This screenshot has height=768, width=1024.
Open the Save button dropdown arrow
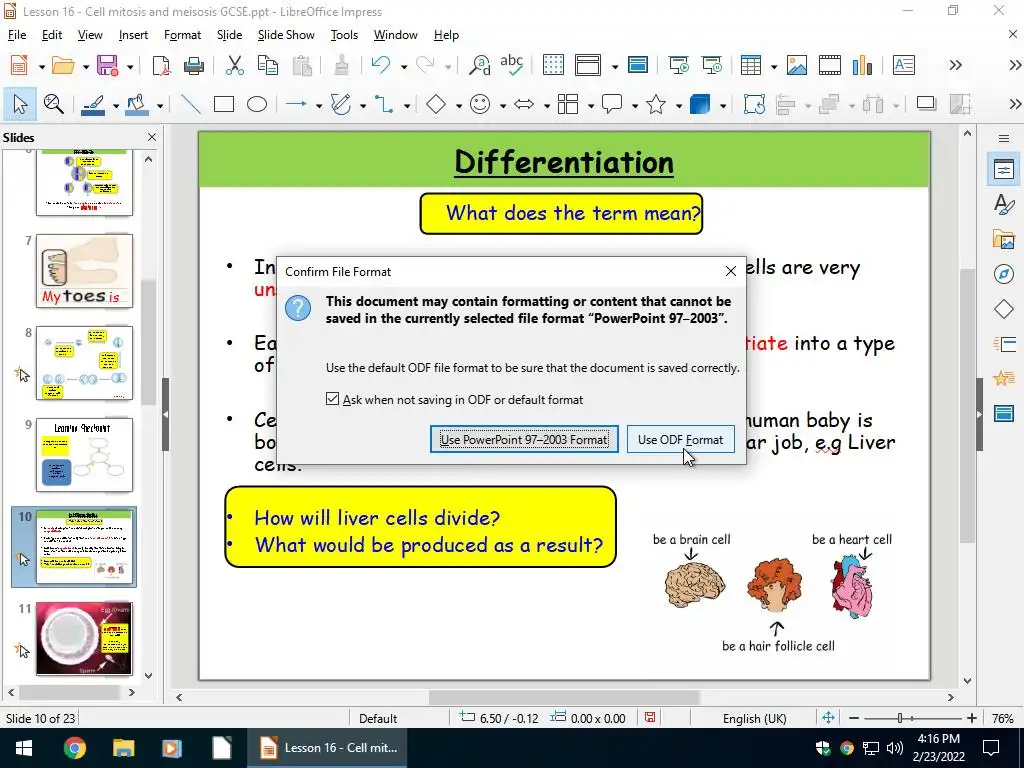[130, 66]
